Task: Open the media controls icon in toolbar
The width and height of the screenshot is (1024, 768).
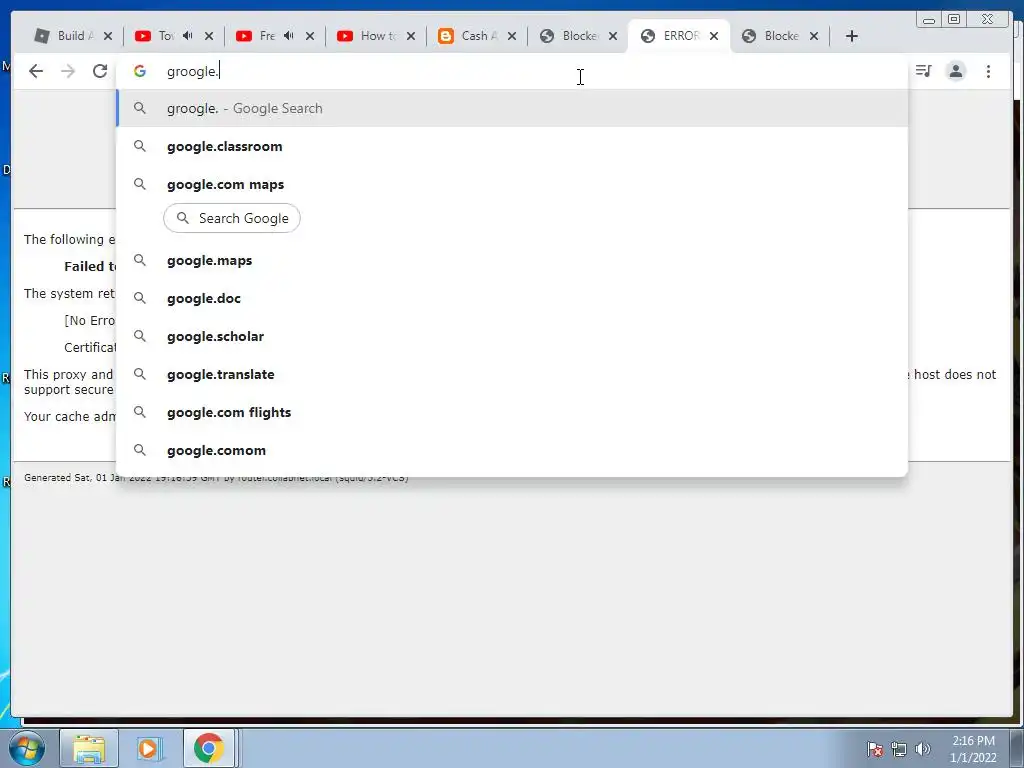Action: (923, 71)
